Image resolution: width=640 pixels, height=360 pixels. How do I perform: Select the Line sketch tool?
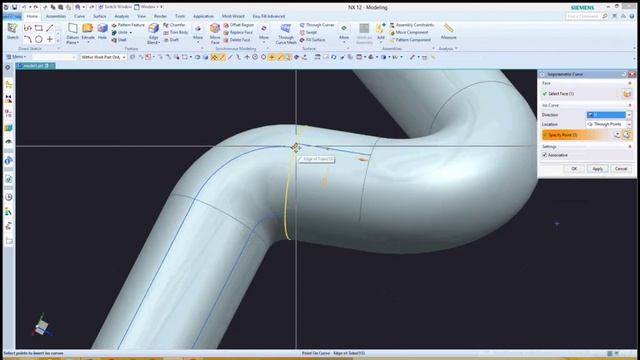50,28
